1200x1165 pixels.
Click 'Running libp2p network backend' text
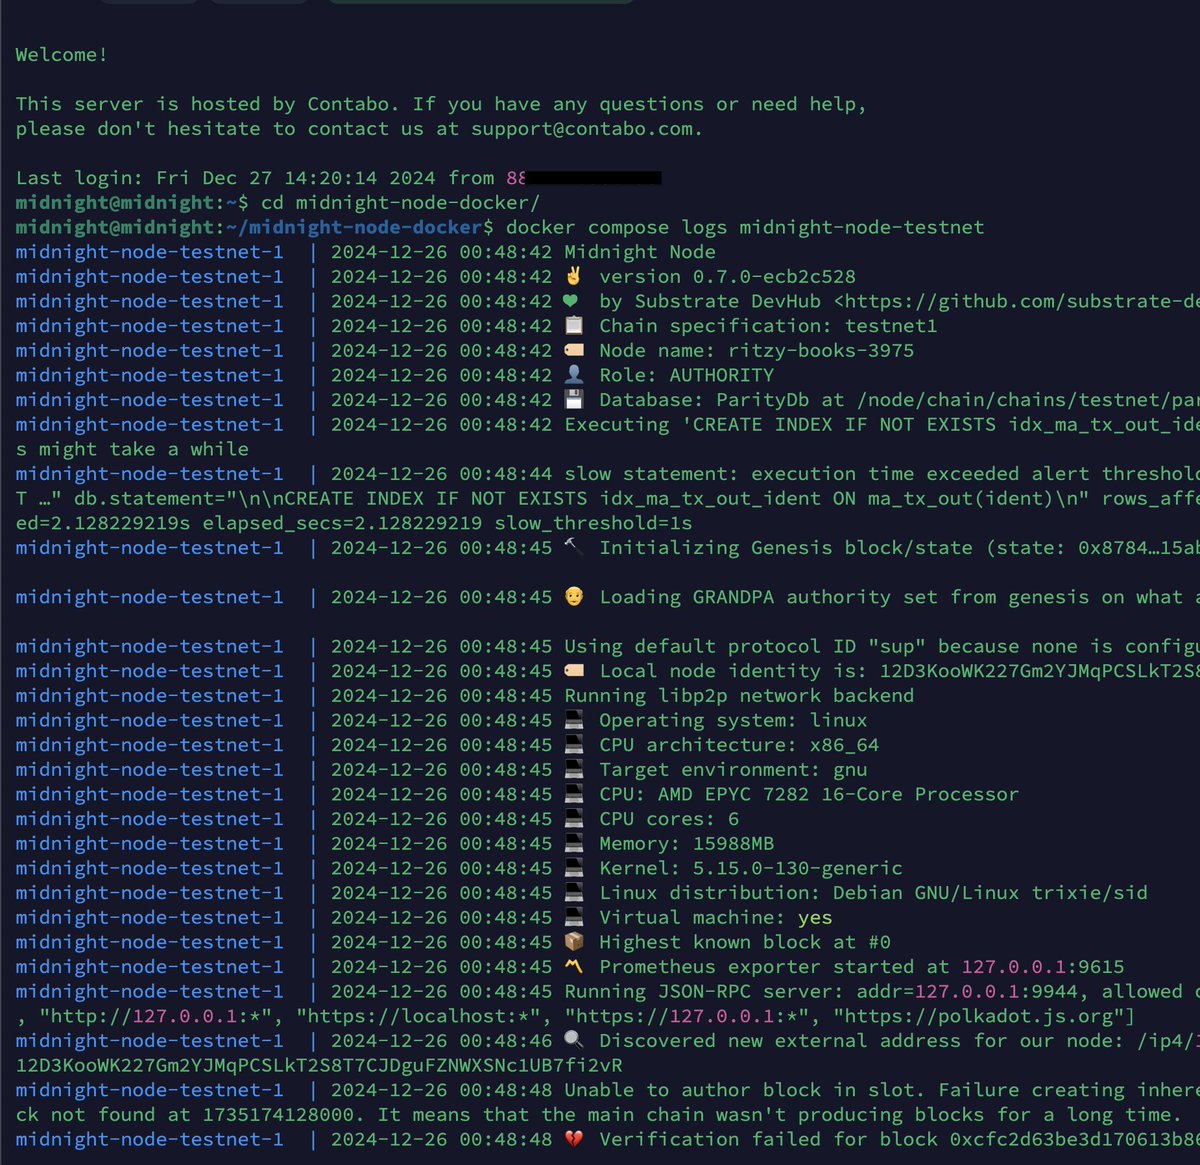coord(739,696)
